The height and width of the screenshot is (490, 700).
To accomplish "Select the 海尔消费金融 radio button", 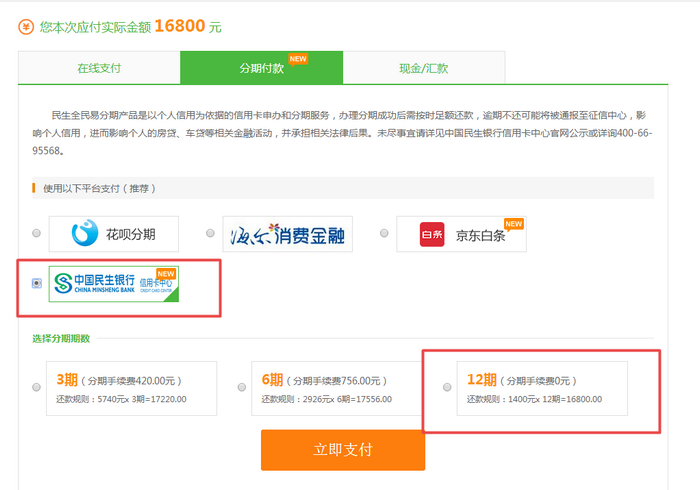I will click(x=211, y=234).
